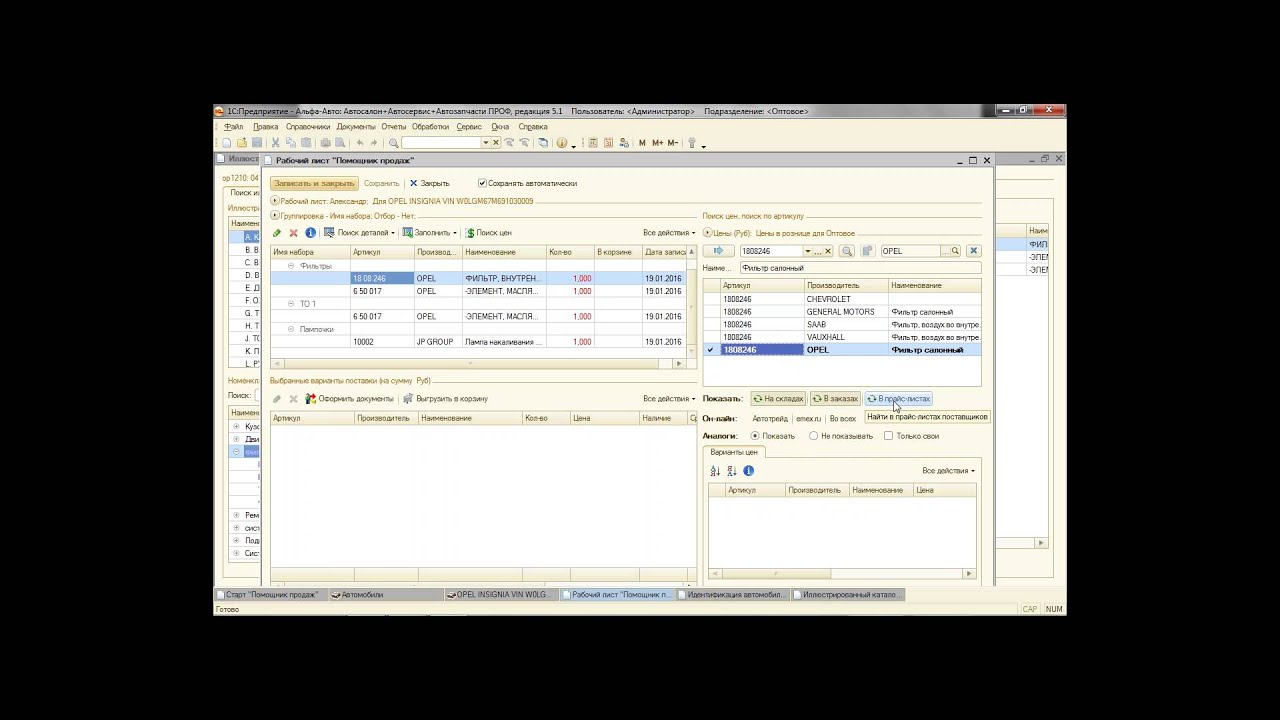The image size is (1280, 720).
Task: Click the calendar icon in main toolbar
Action: click(609, 143)
